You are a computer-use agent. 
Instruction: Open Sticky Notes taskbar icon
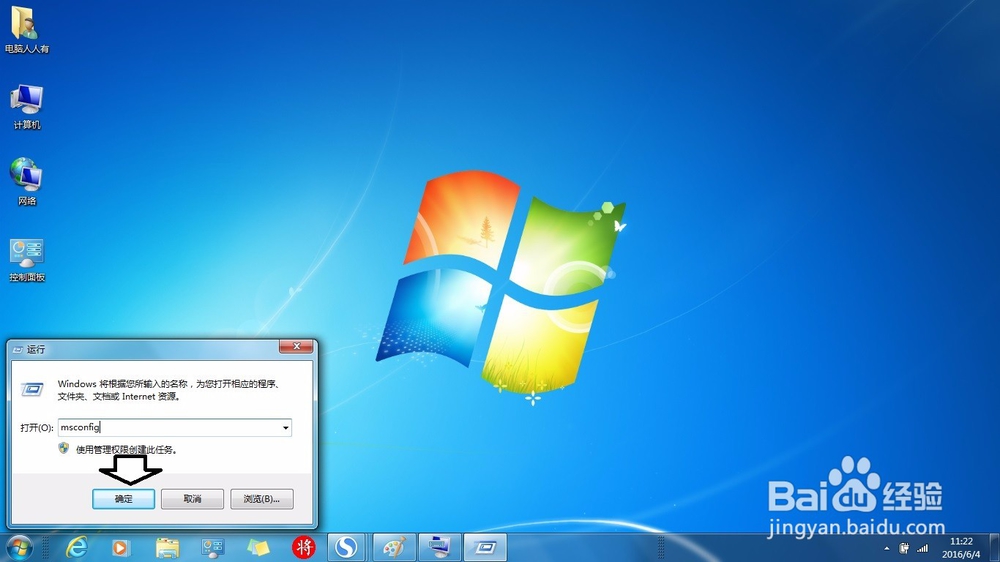coord(258,547)
